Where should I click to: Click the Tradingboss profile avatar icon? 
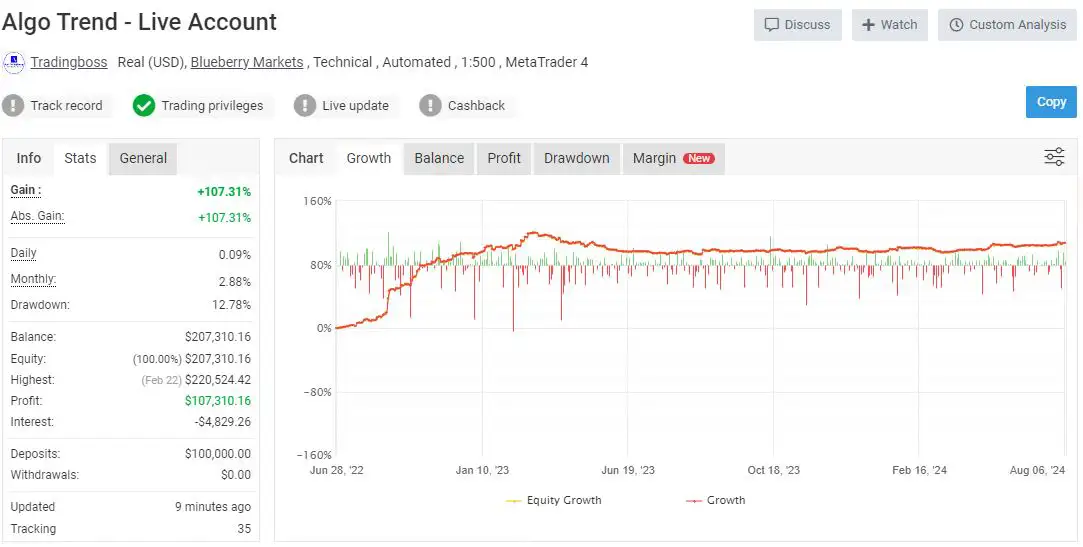pos(14,63)
